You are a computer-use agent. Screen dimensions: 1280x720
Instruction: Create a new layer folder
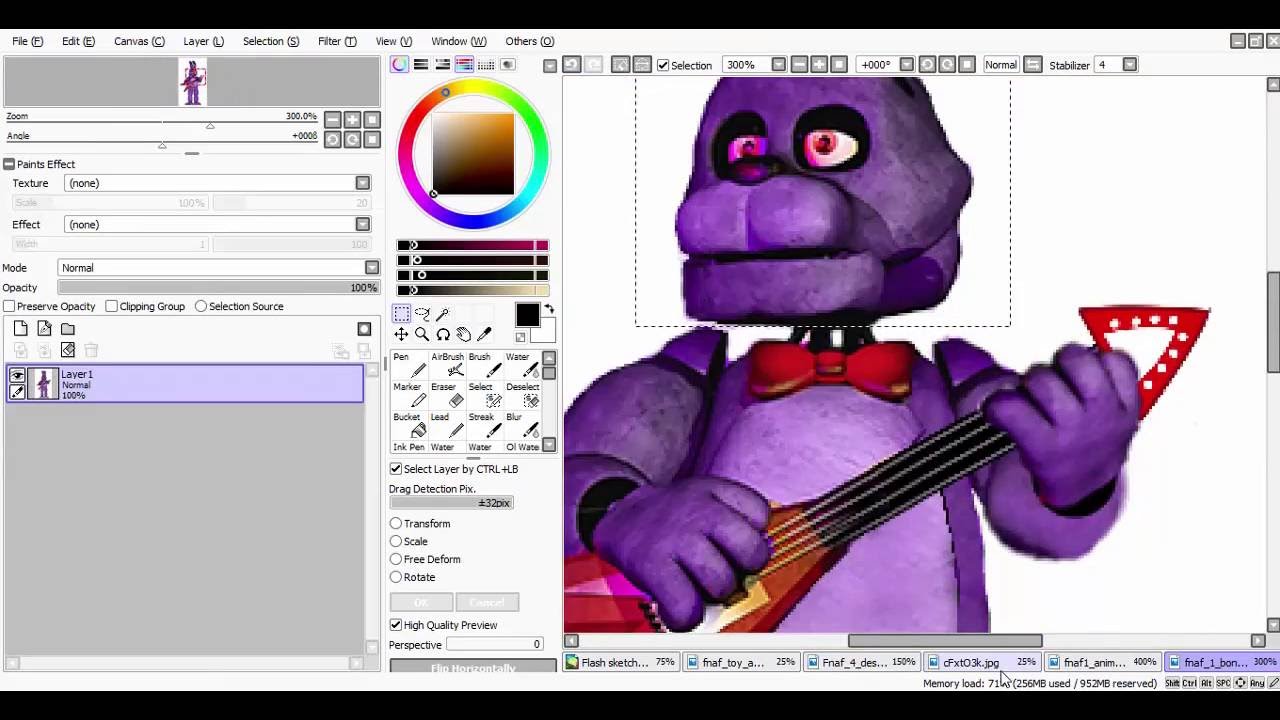tap(68, 329)
